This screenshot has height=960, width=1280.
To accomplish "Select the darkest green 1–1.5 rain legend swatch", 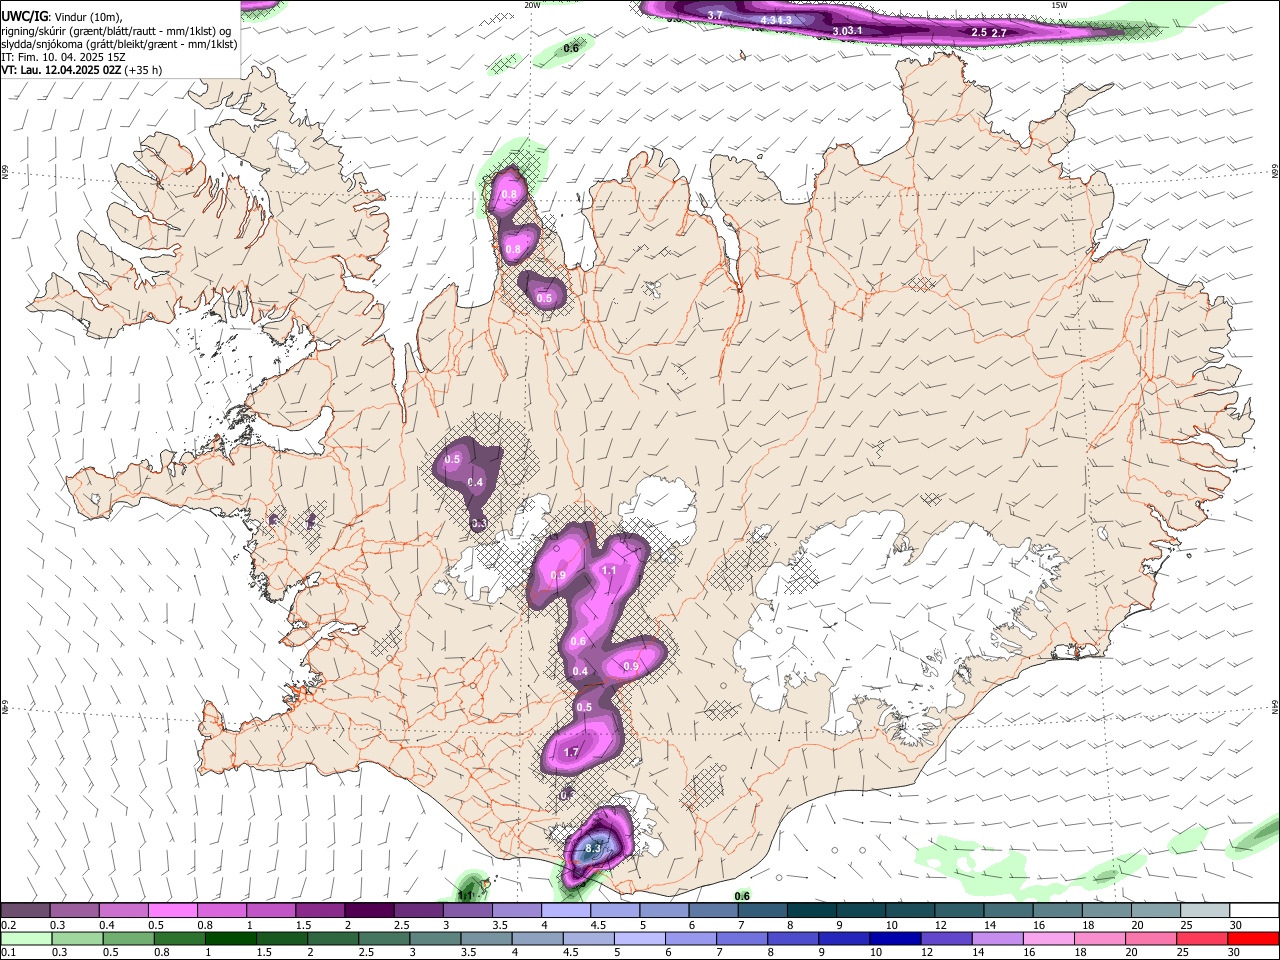I will coord(231,939).
